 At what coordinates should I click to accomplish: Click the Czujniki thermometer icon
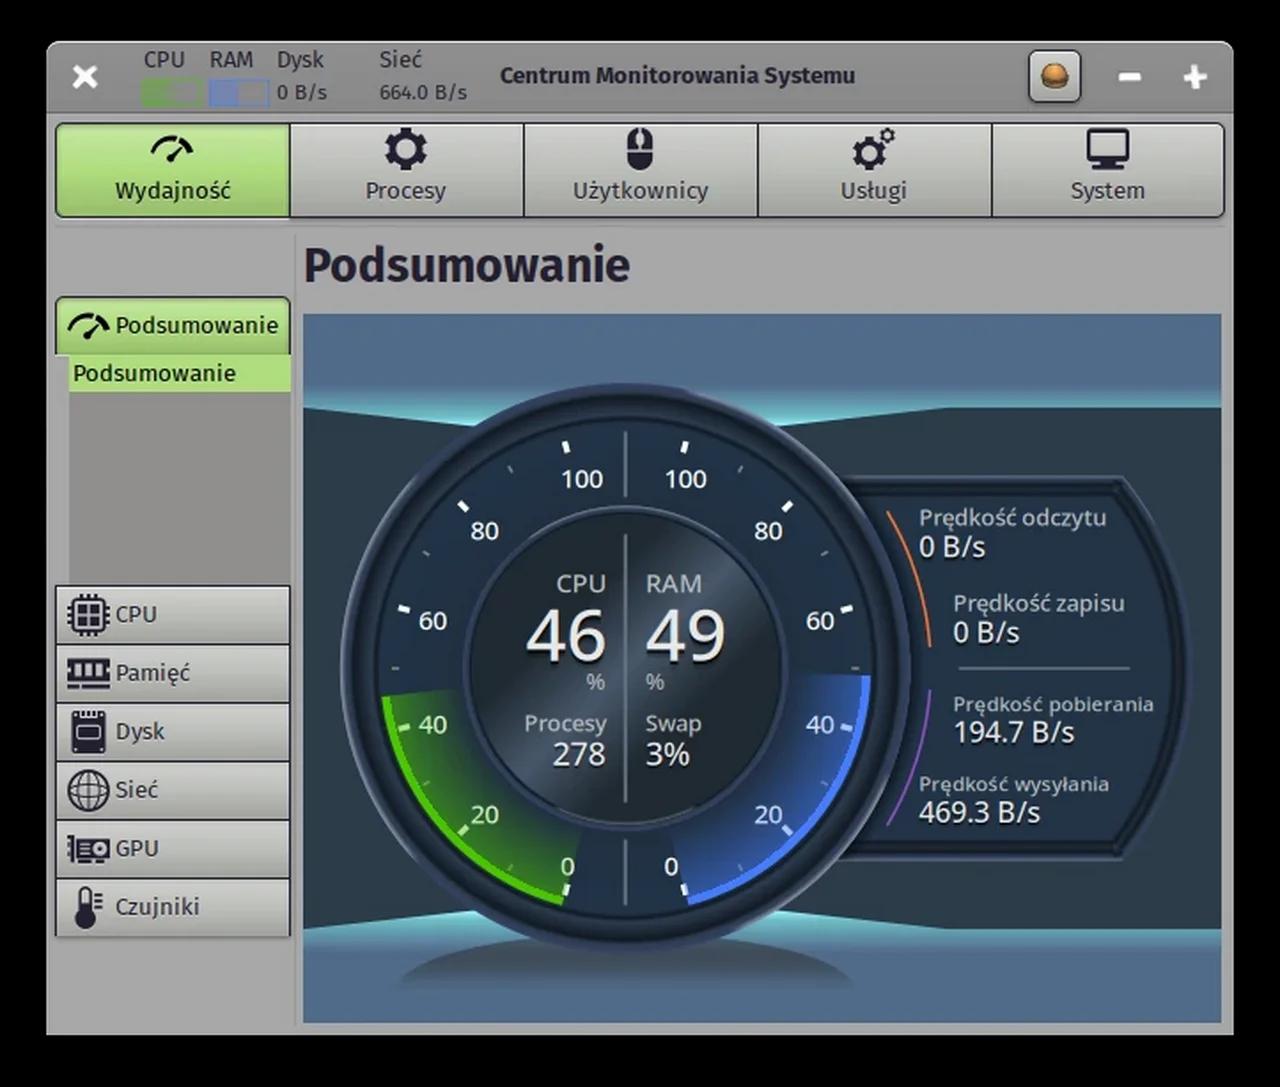pyautogui.click(x=87, y=907)
